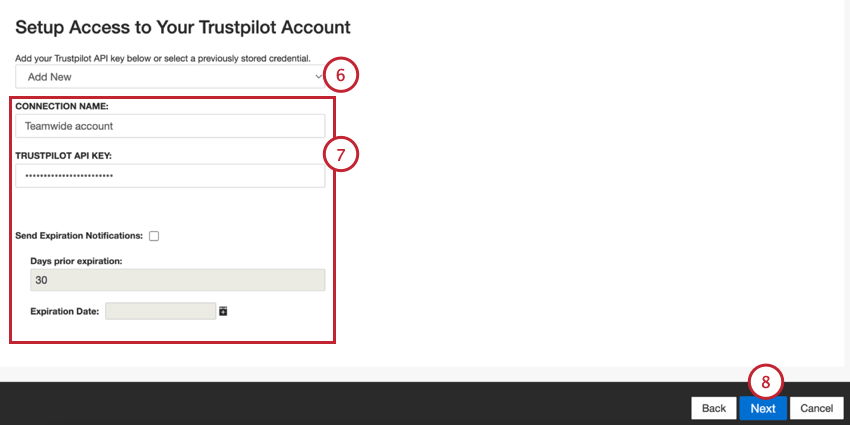Click the Send Expiration Notifications label text
Image resolution: width=850 pixels, height=425 pixels.
tap(79, 236)
